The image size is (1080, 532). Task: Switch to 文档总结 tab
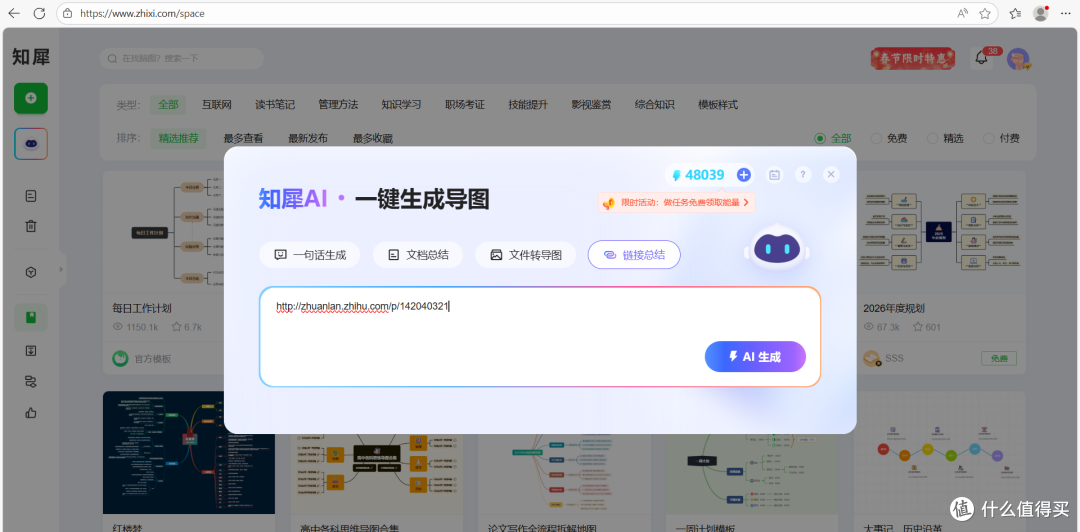tap(418, 254)
